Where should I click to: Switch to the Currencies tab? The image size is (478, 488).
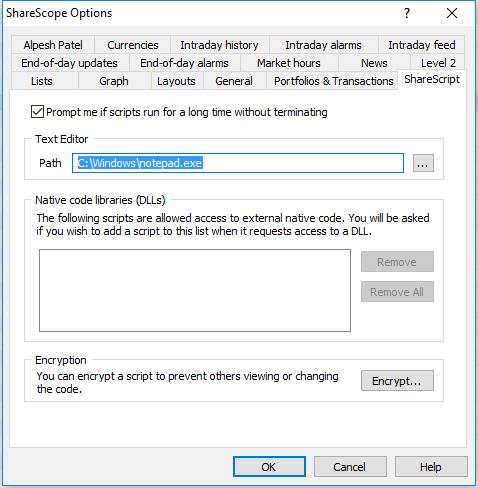point(133,45)
